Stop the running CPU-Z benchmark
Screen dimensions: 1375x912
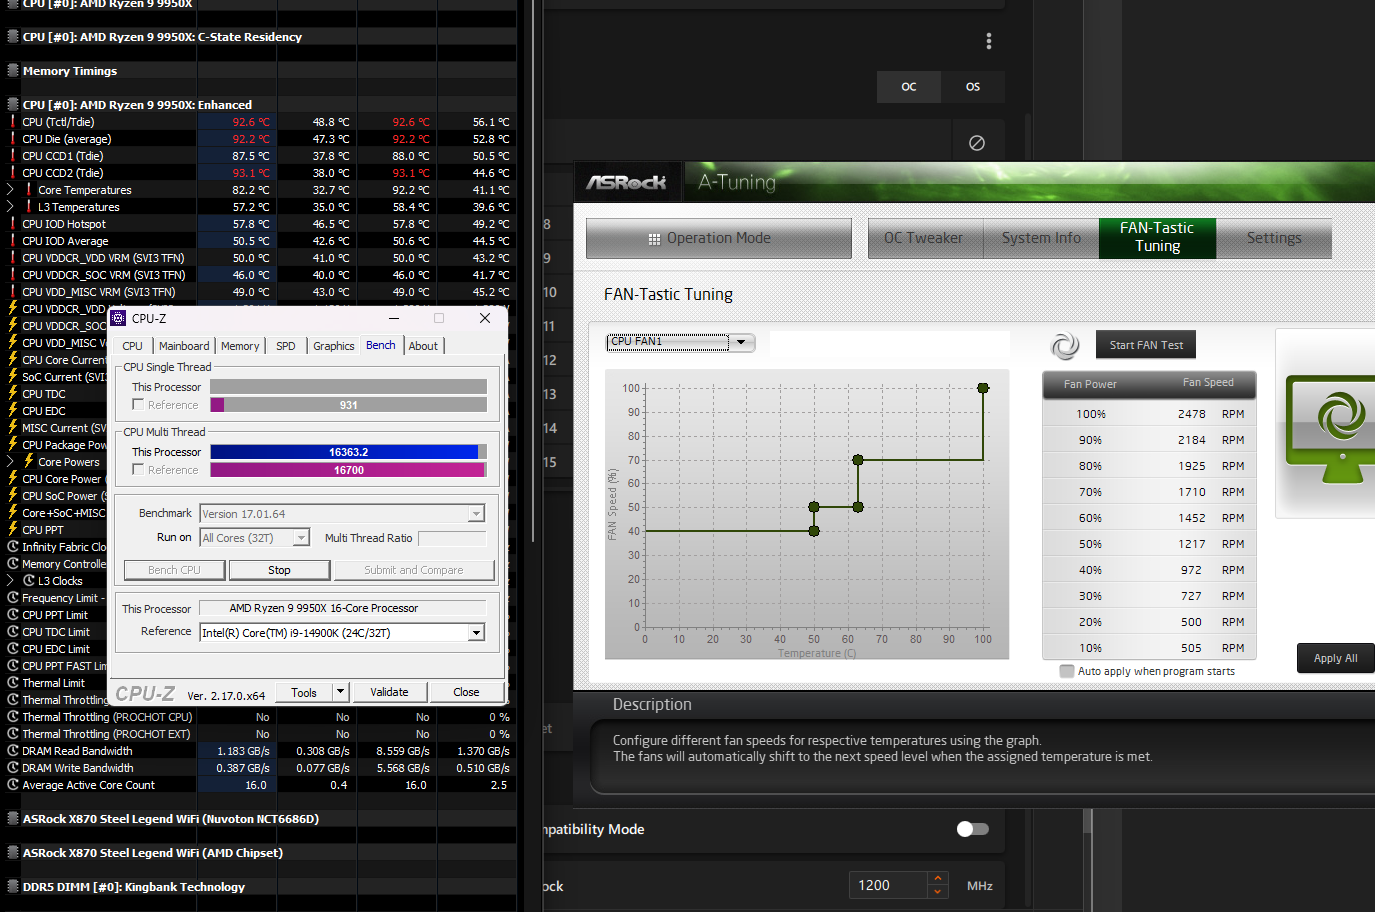(x=279, y=570)
